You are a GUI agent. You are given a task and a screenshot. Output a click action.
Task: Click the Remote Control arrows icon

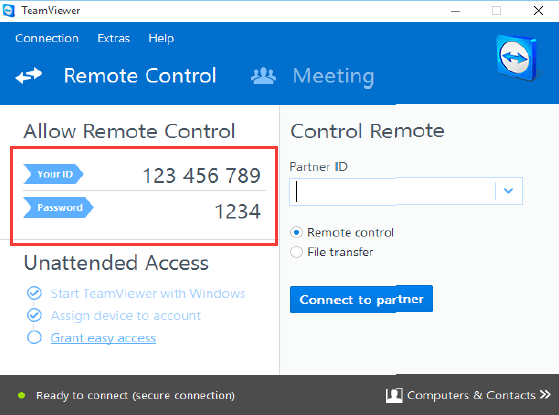(x=29, y=76)
